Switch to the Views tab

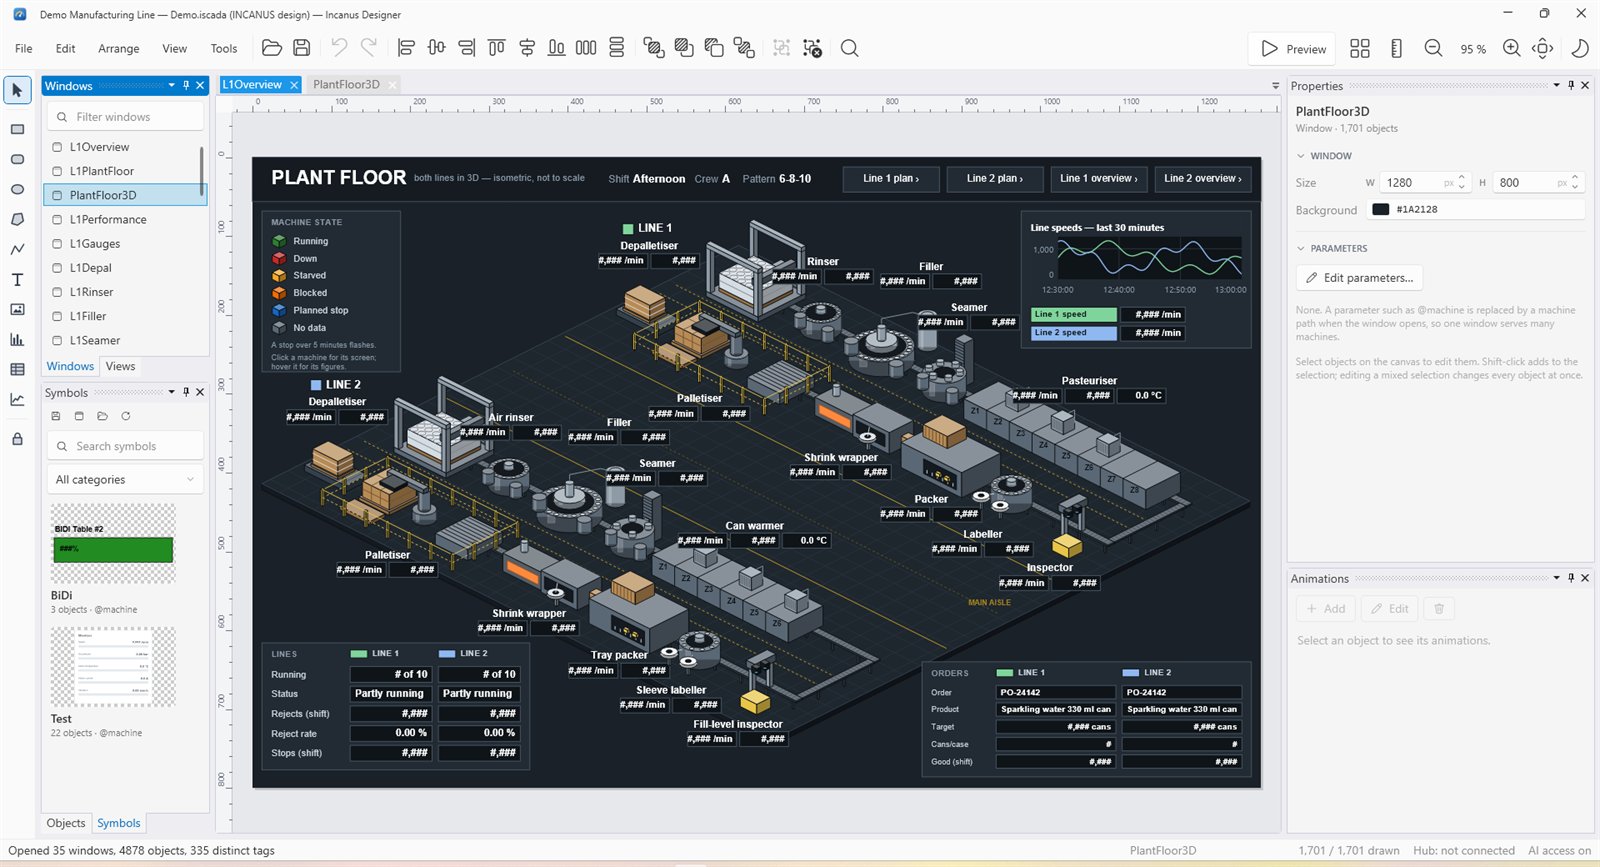click(120, 366)
